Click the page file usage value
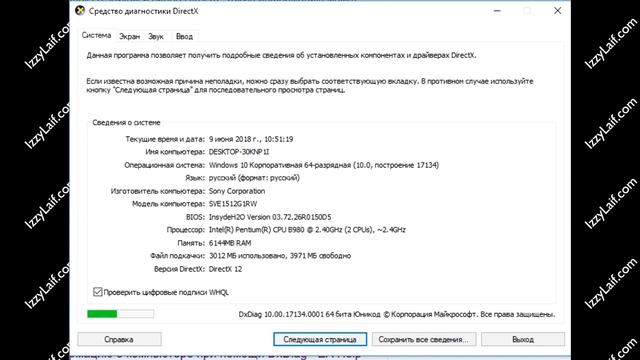This screenshot has width=640, height=360. pyautogui.click(x=280, y=256)
